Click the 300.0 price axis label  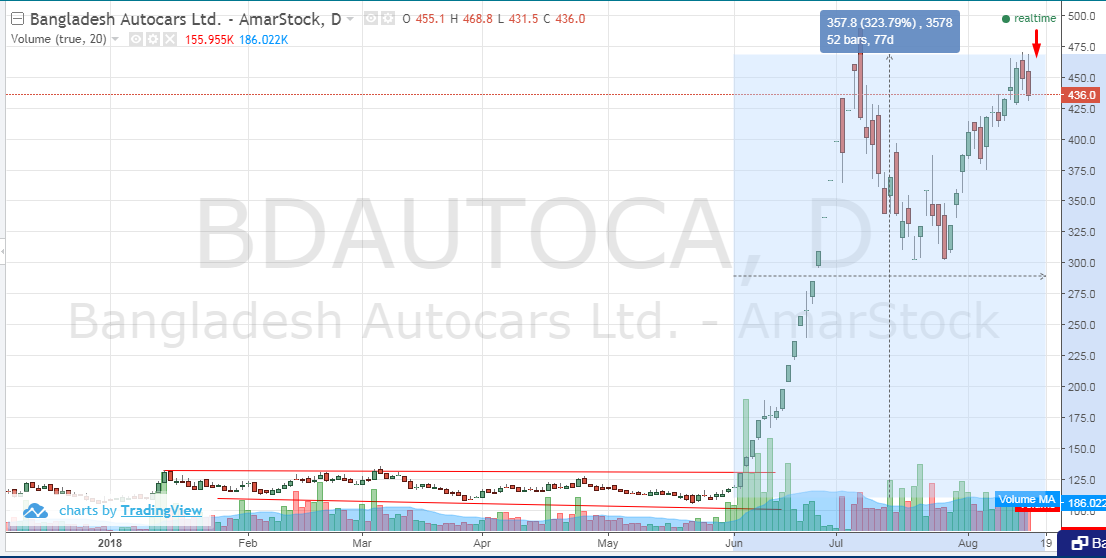pos(1081,263)
